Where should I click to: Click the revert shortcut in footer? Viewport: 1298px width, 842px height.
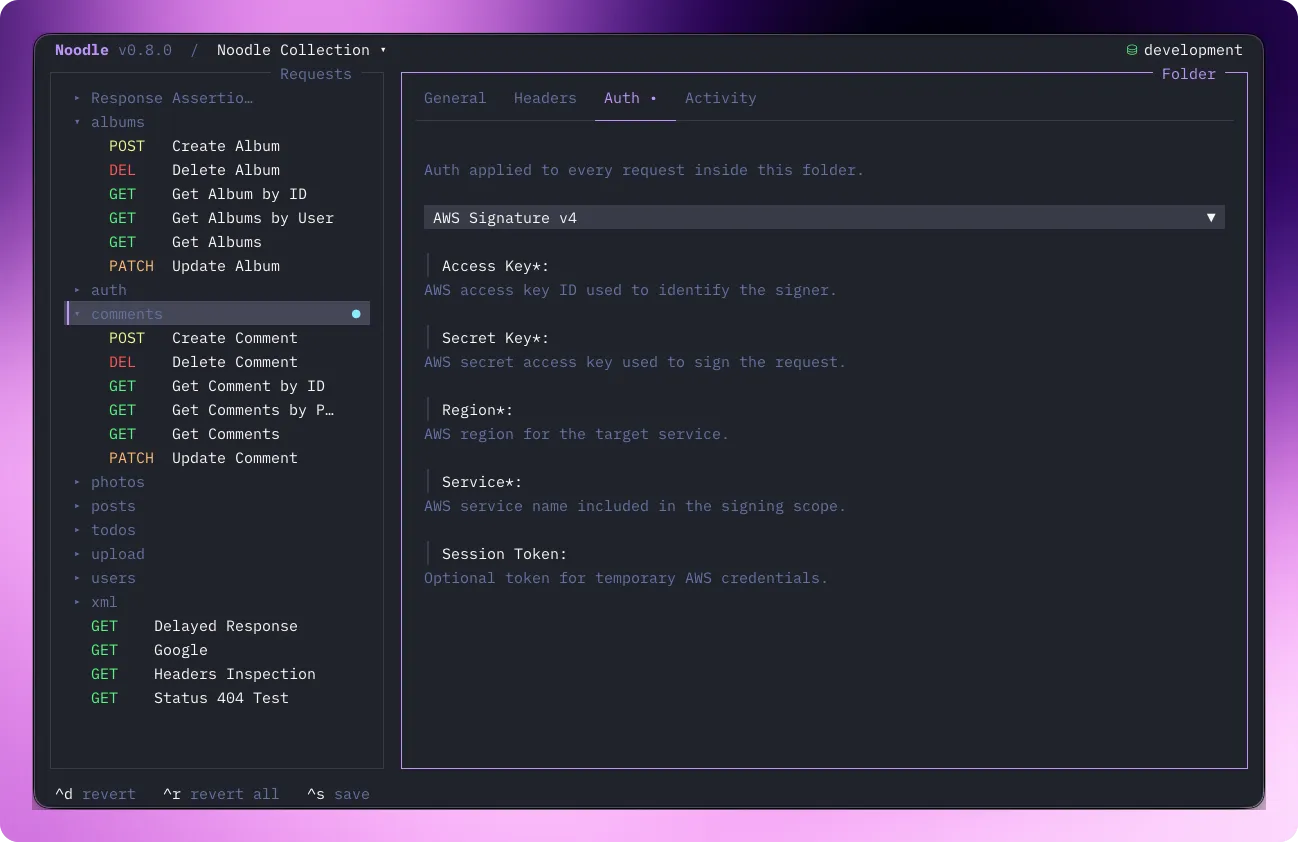(95, 794)
